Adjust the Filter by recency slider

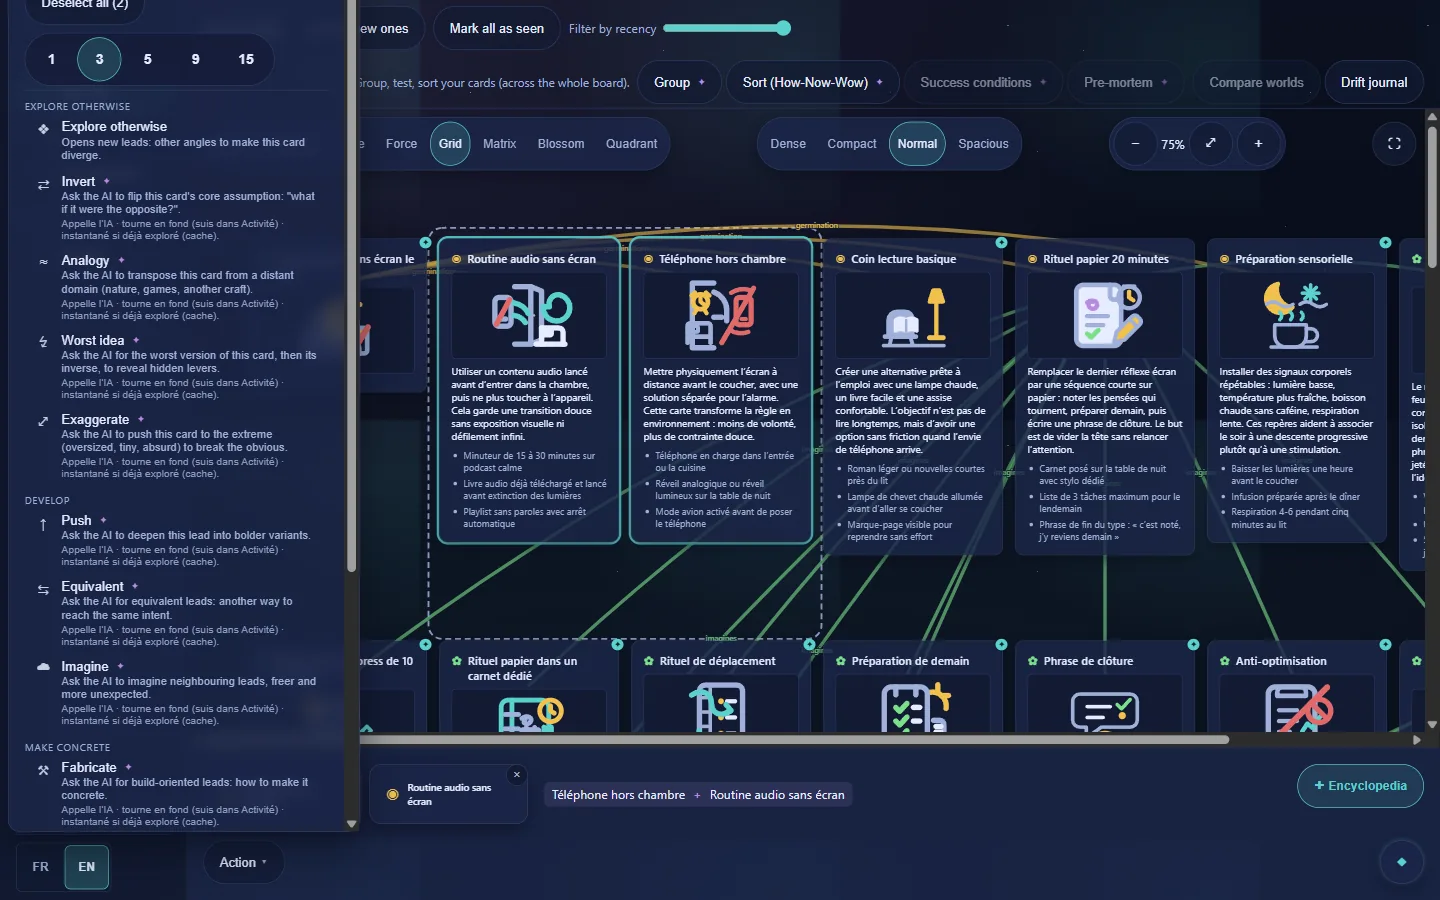coord(727,28)
